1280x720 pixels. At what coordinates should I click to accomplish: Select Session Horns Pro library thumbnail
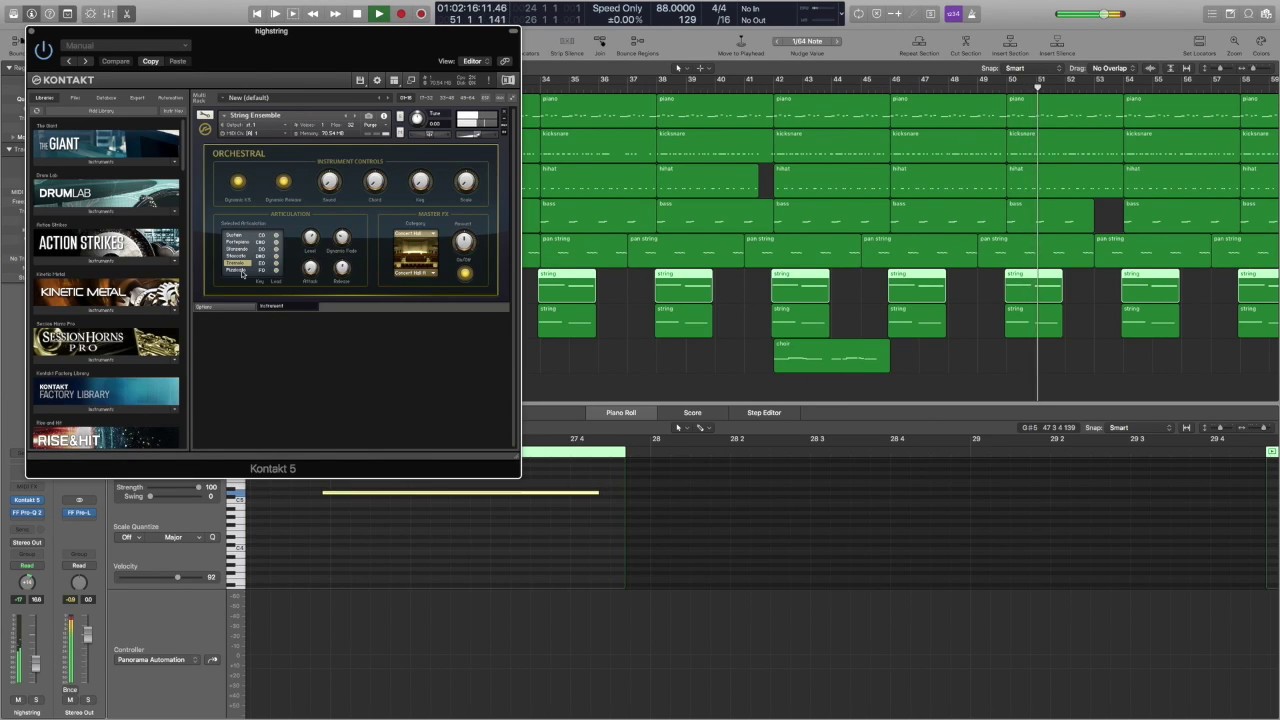click(x=107, y=341)
